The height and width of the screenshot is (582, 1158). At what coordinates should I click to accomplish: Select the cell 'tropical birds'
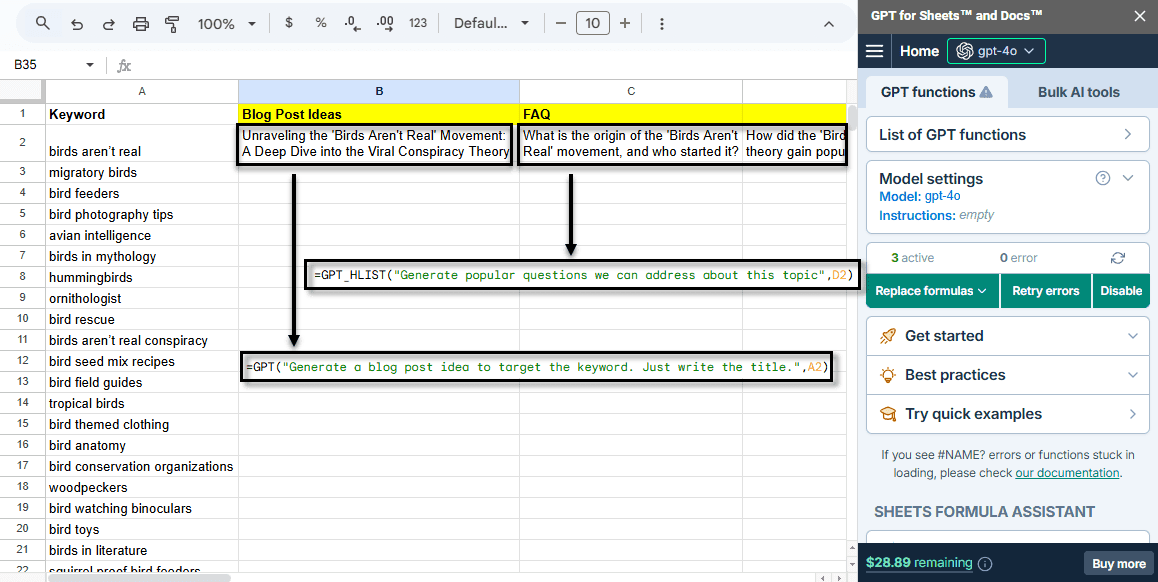coord(142,403)
